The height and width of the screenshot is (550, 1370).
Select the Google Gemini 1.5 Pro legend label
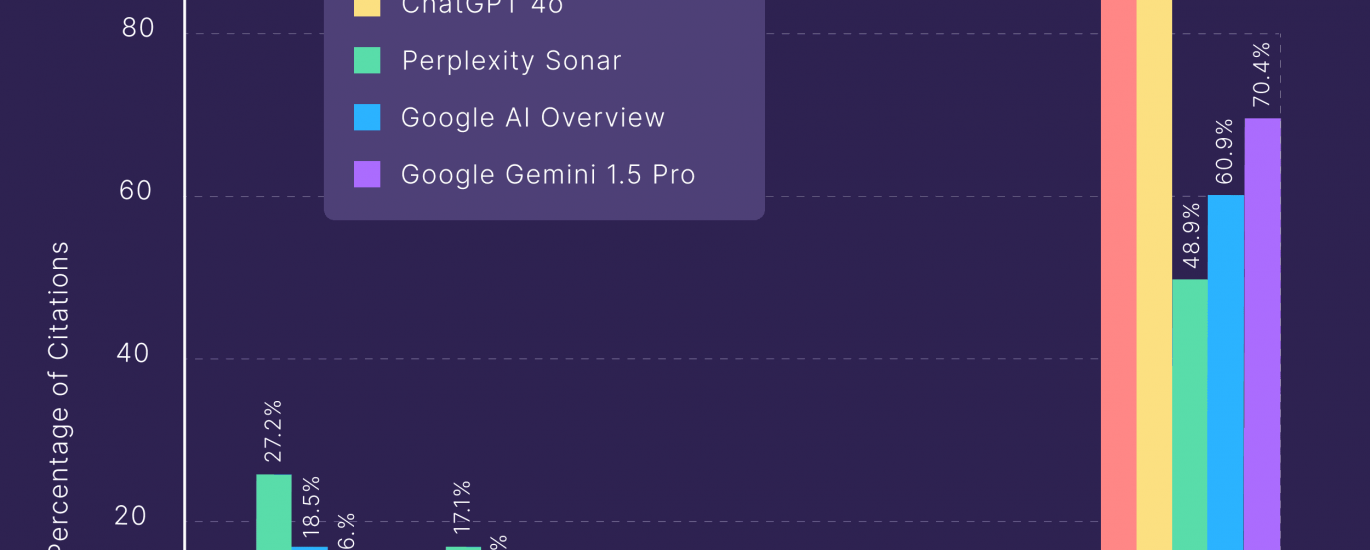(548, 174)
